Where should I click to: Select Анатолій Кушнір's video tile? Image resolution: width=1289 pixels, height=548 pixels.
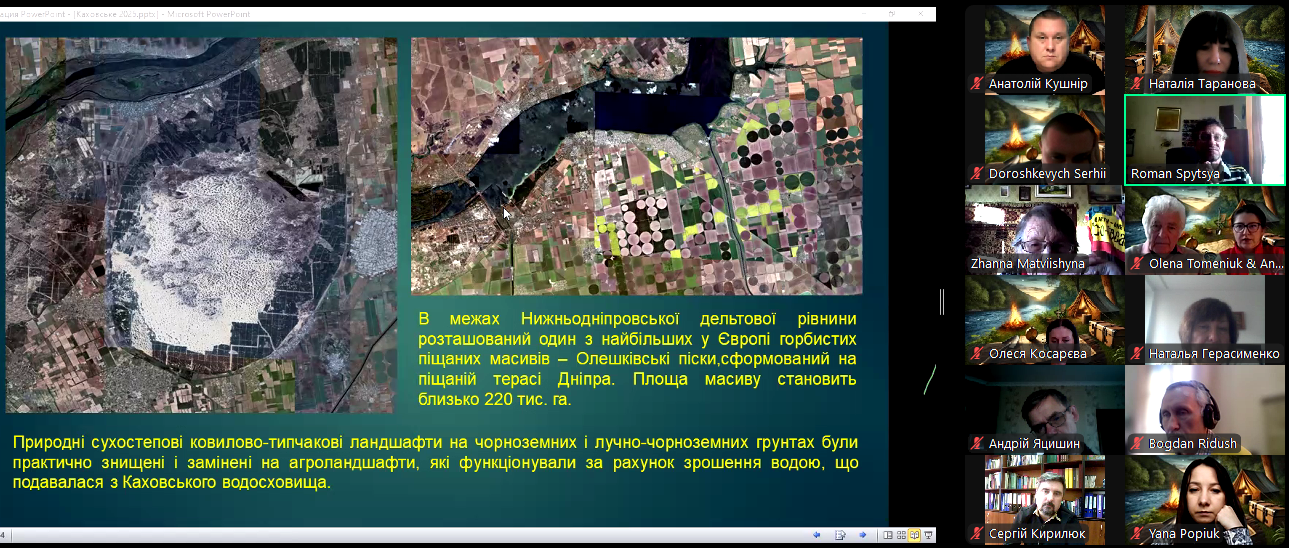1044,49
